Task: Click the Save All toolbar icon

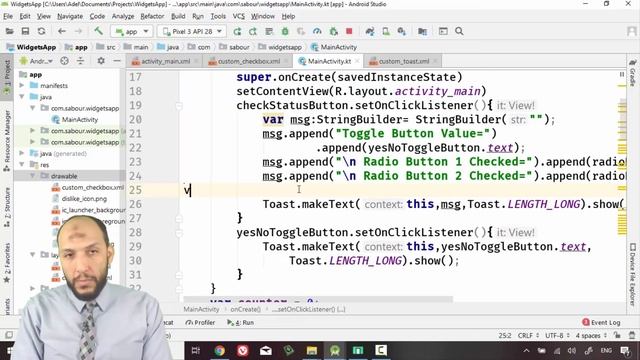Action: tap(25, 31)
